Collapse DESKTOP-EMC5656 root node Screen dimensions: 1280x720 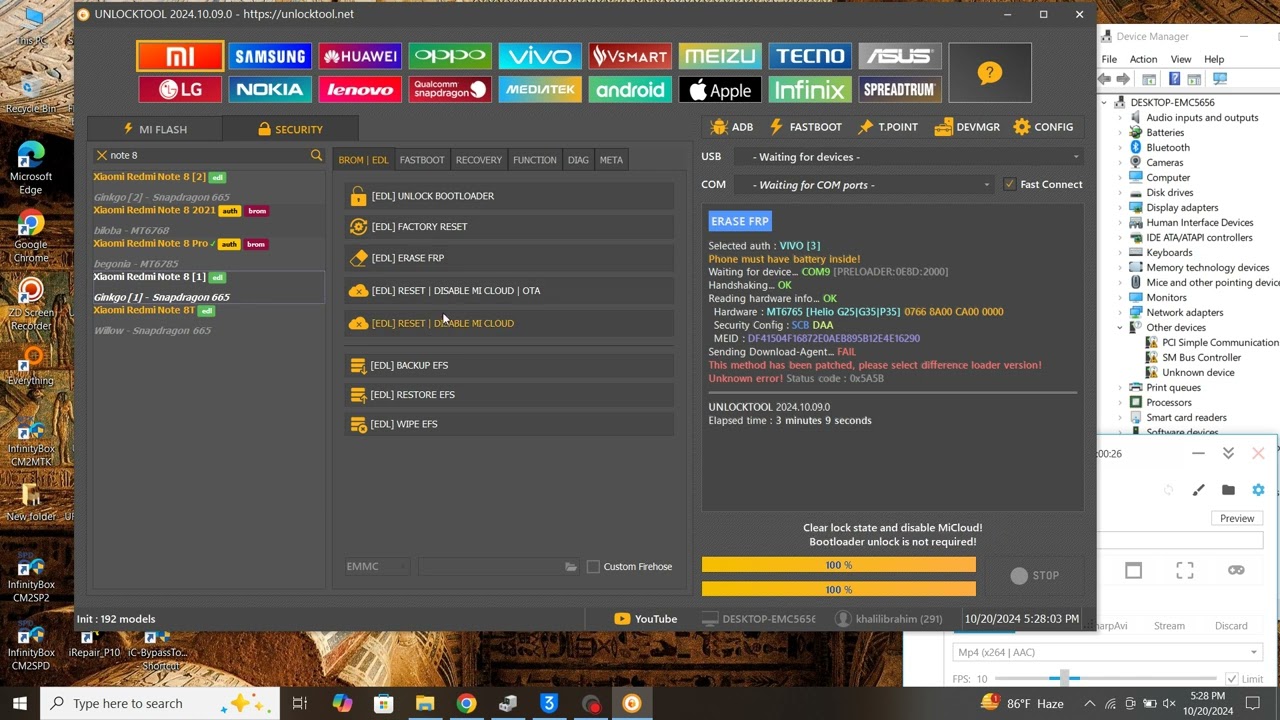coord(1105,102)
